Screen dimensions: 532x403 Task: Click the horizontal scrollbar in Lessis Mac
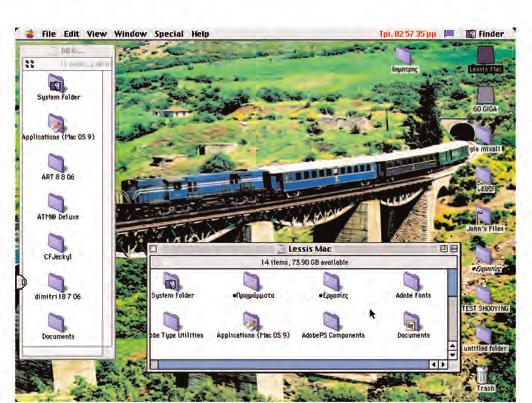pyautogui.click(x=294, y=365)
